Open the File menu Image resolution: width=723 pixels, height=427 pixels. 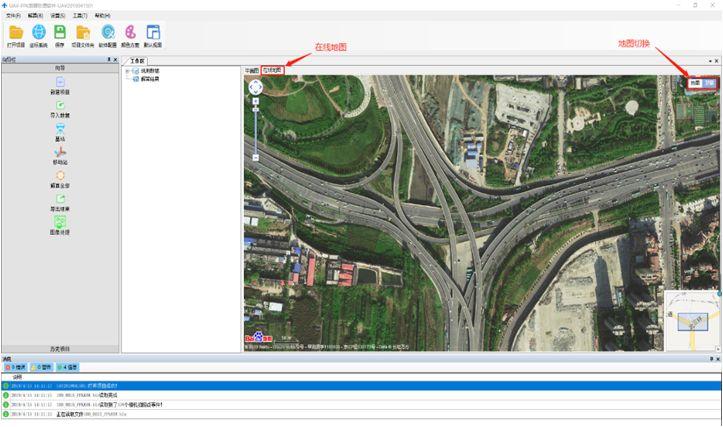click(12, 16)
